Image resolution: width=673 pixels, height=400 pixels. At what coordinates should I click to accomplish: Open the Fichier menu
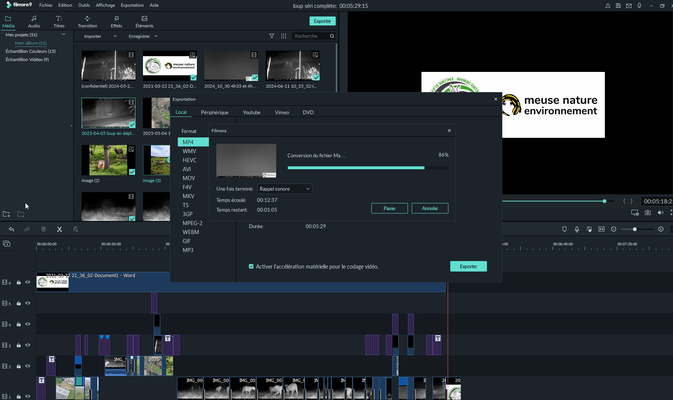point(45,5)
